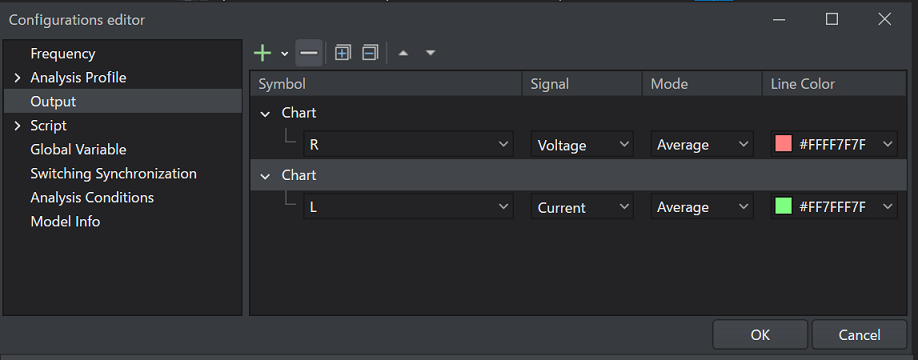Click the Mode column header
918x360 pixels.
click(702, 84)
